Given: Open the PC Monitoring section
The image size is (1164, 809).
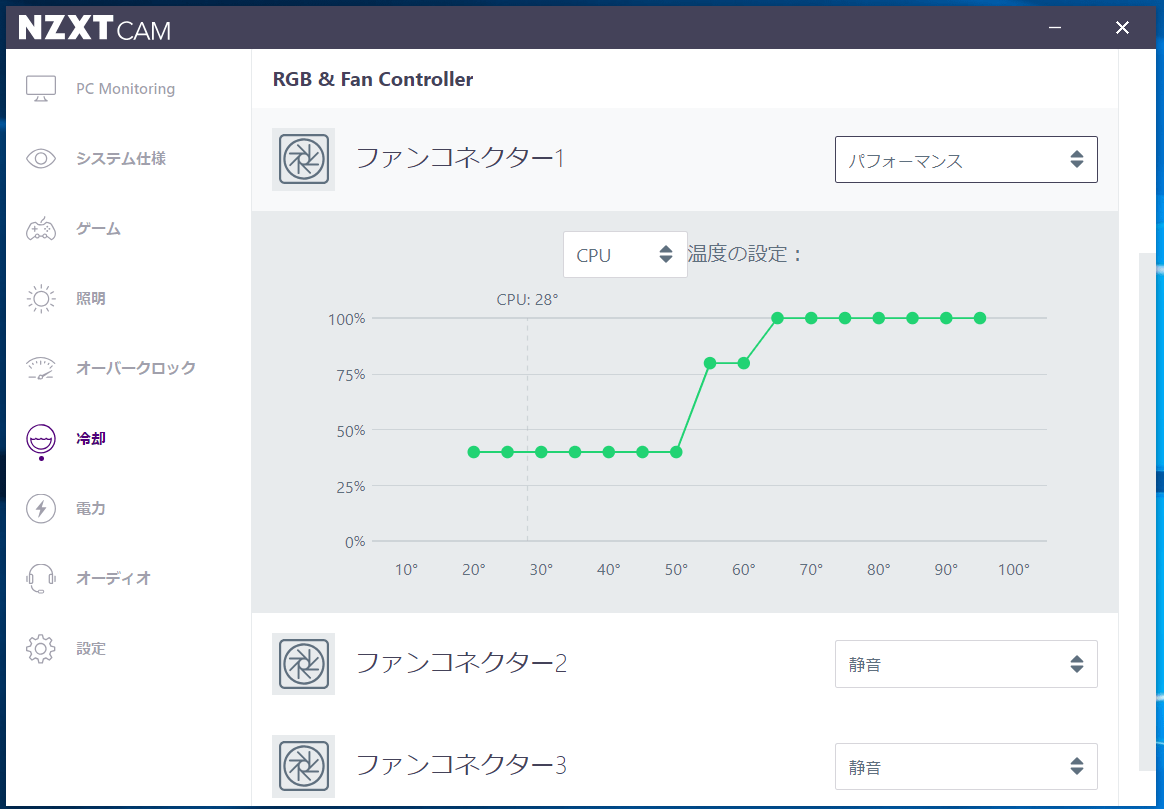Looking at the screenshot, I should click(x=125, y=88).
